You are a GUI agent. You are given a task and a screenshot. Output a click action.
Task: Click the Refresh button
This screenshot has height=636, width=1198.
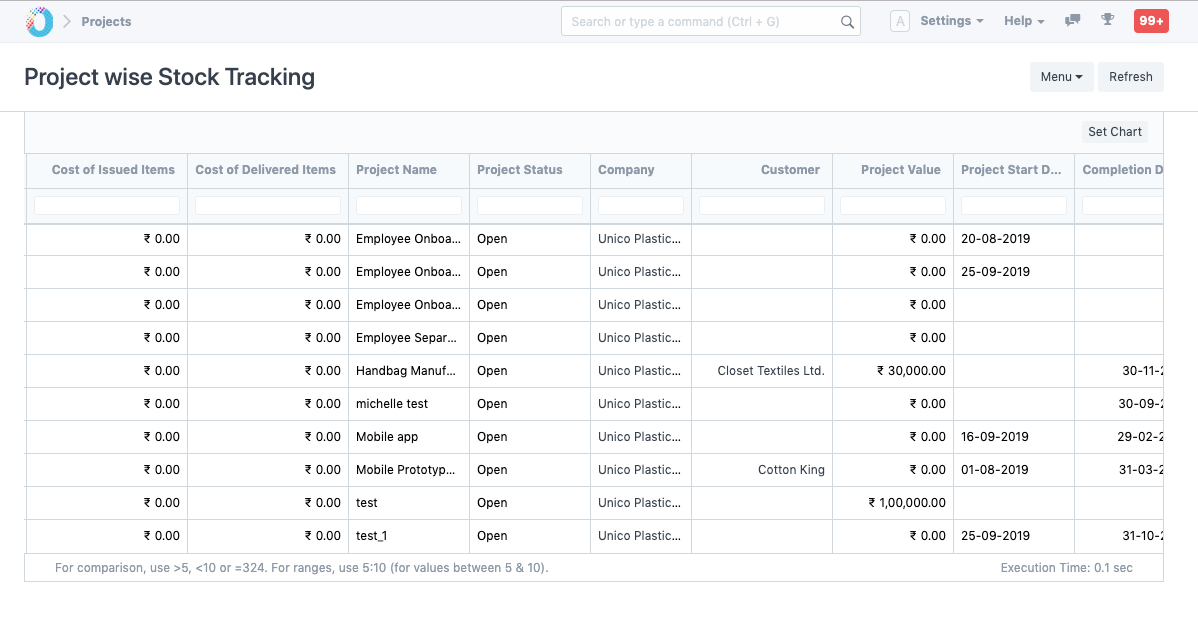[x=1130, y=76]
